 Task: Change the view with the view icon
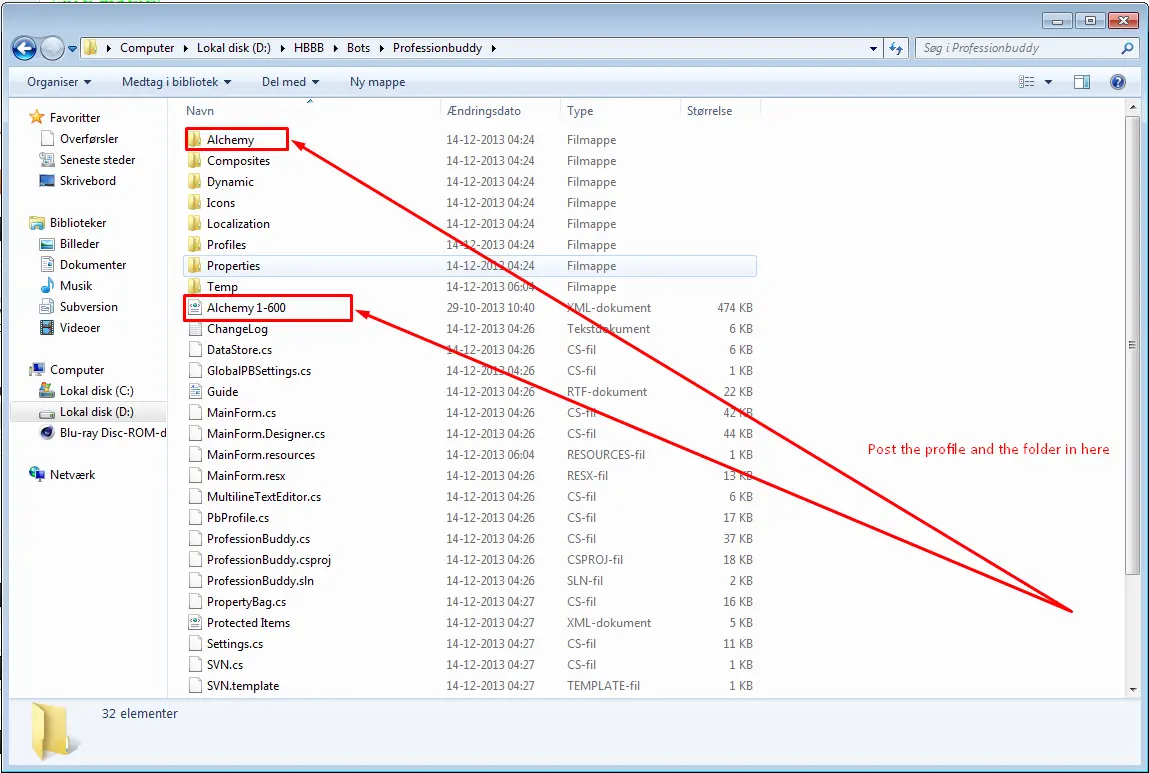click(1027, 82)
